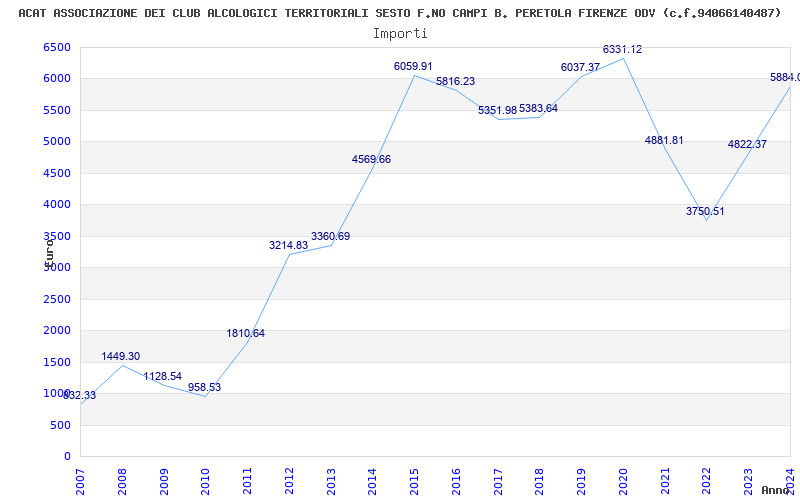
Task: Select the data label 6059.91
Action: (x=413, y=66)
